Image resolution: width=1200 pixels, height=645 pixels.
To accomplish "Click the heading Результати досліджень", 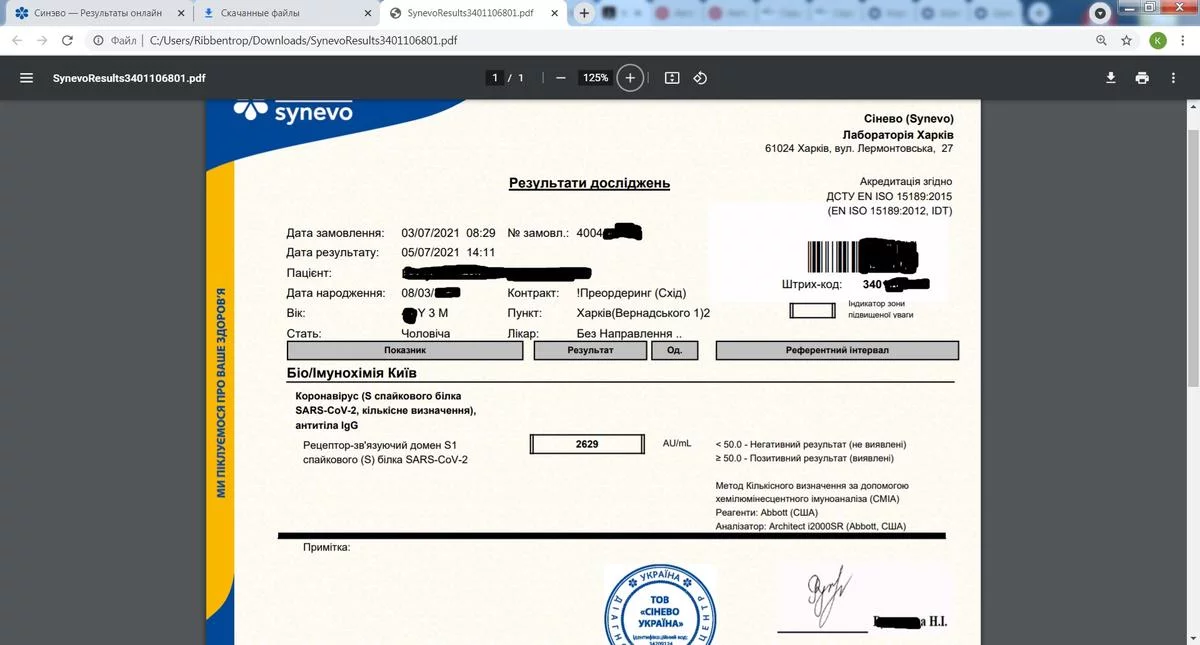I will 589,183.
